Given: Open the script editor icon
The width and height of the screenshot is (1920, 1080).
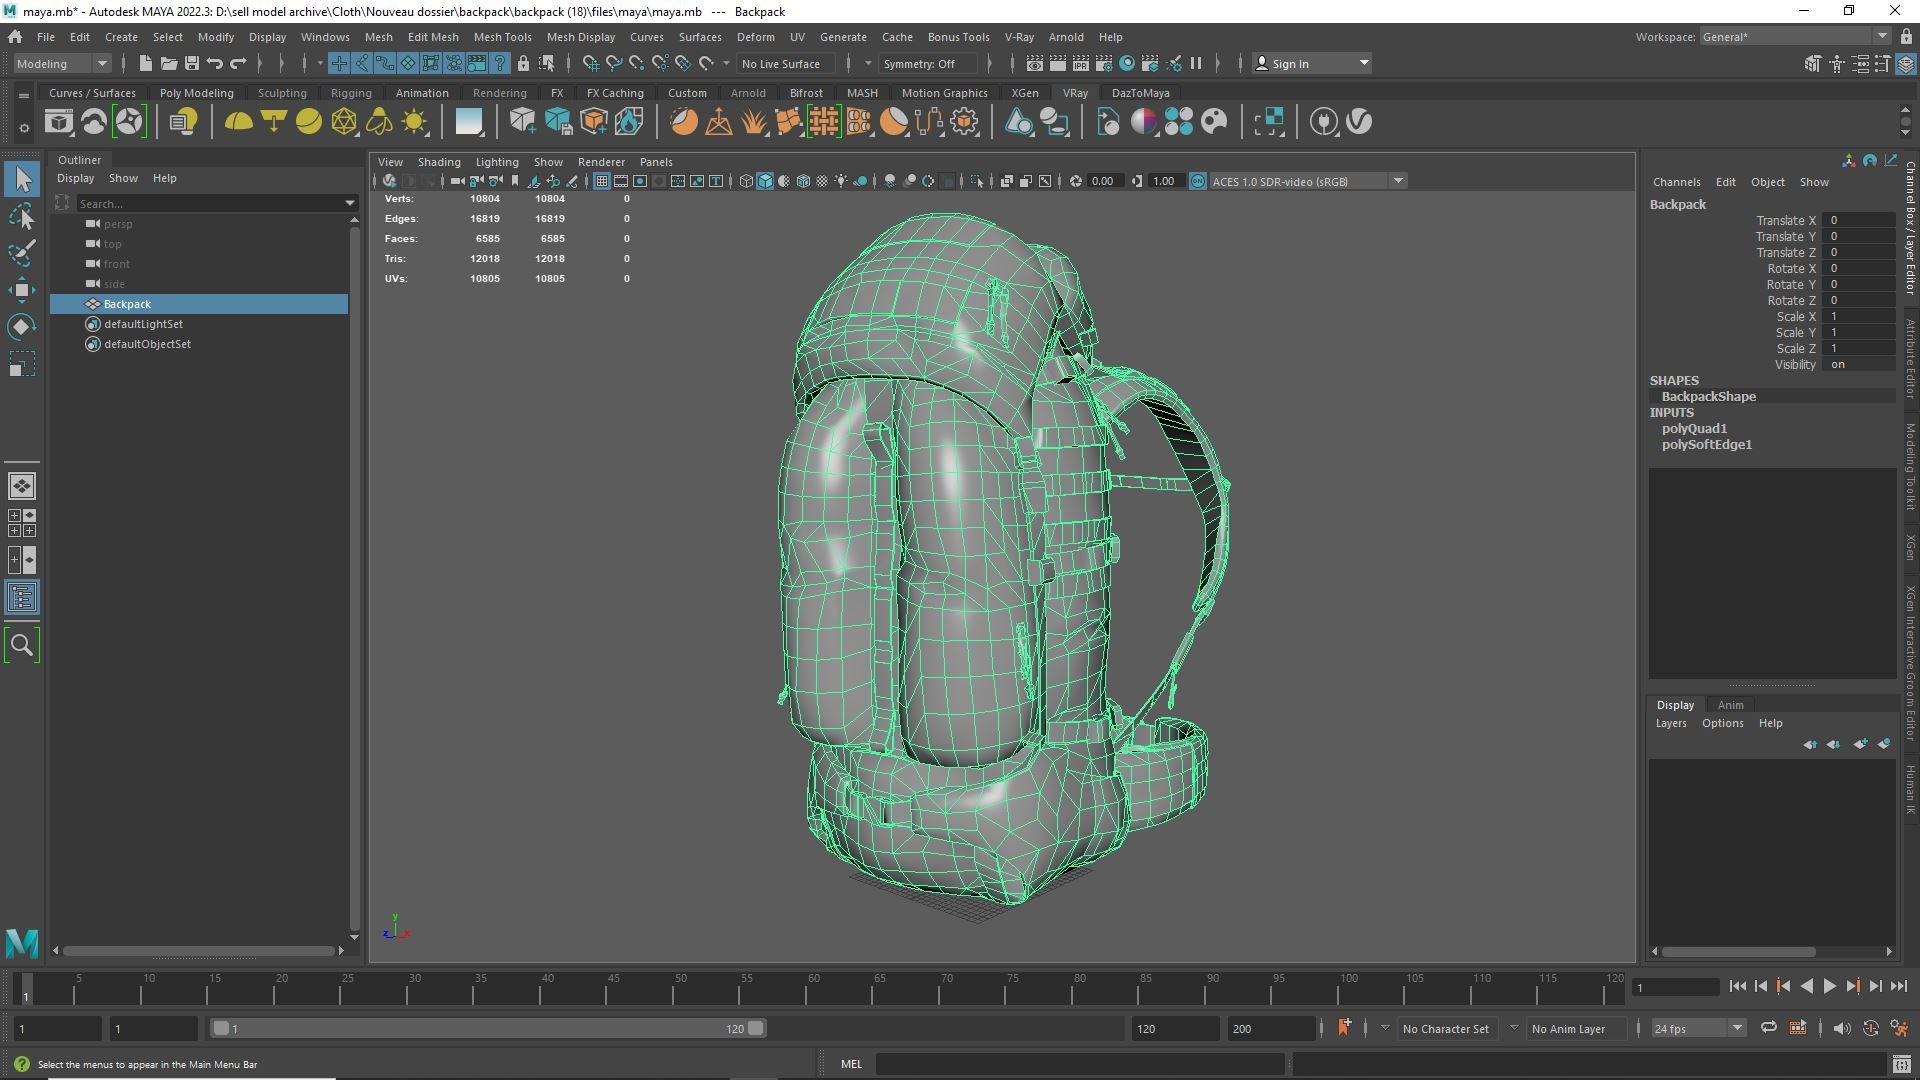Looking at the screenshot, I should click(x=1902, y=1064).
